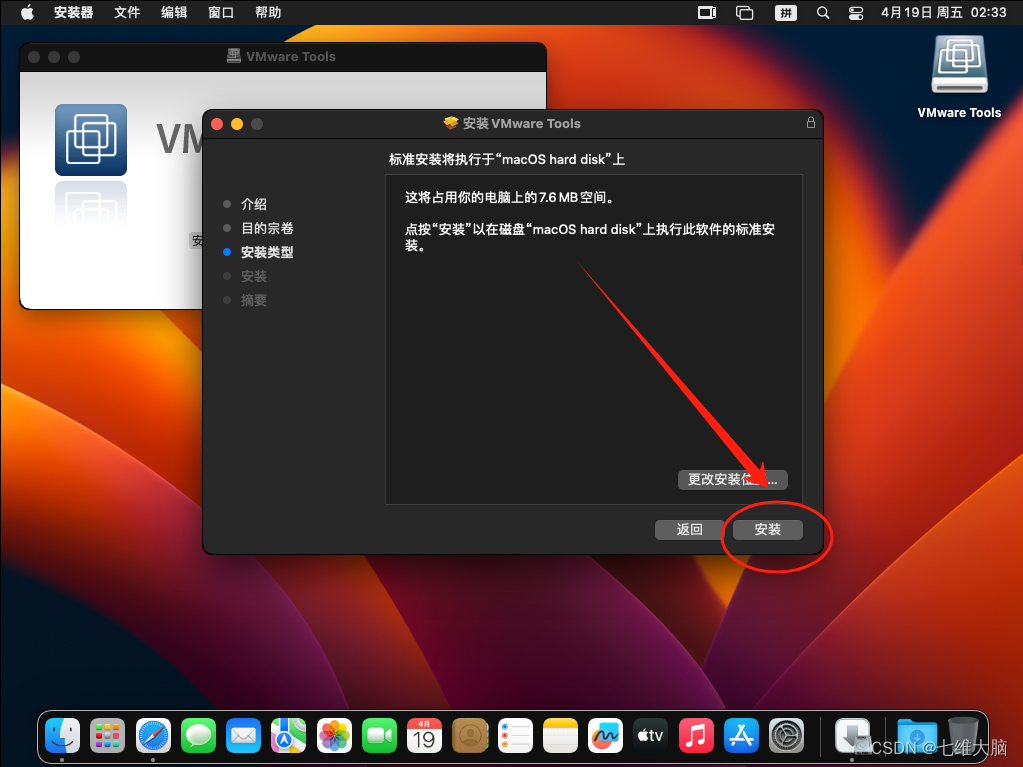Open the Installer icon in the Dock

(x=852, y=736)
